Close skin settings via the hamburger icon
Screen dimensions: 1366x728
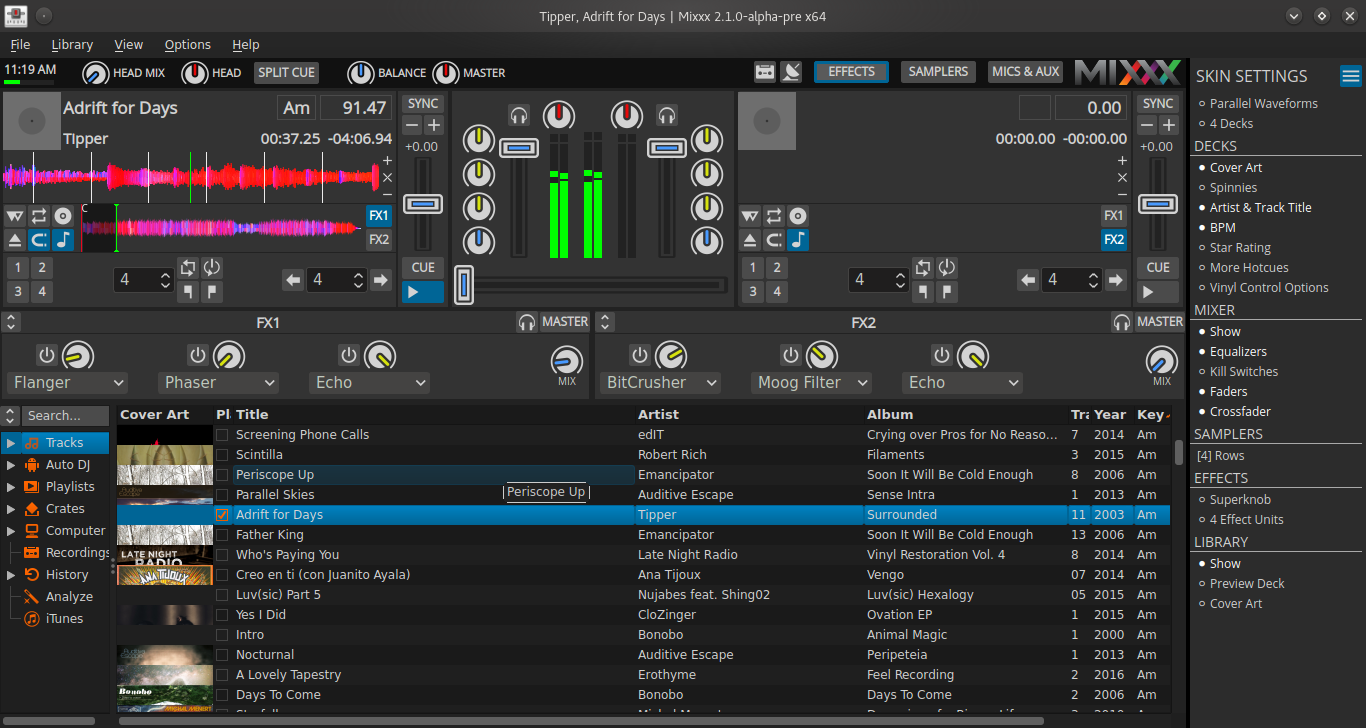point(1351,76)
